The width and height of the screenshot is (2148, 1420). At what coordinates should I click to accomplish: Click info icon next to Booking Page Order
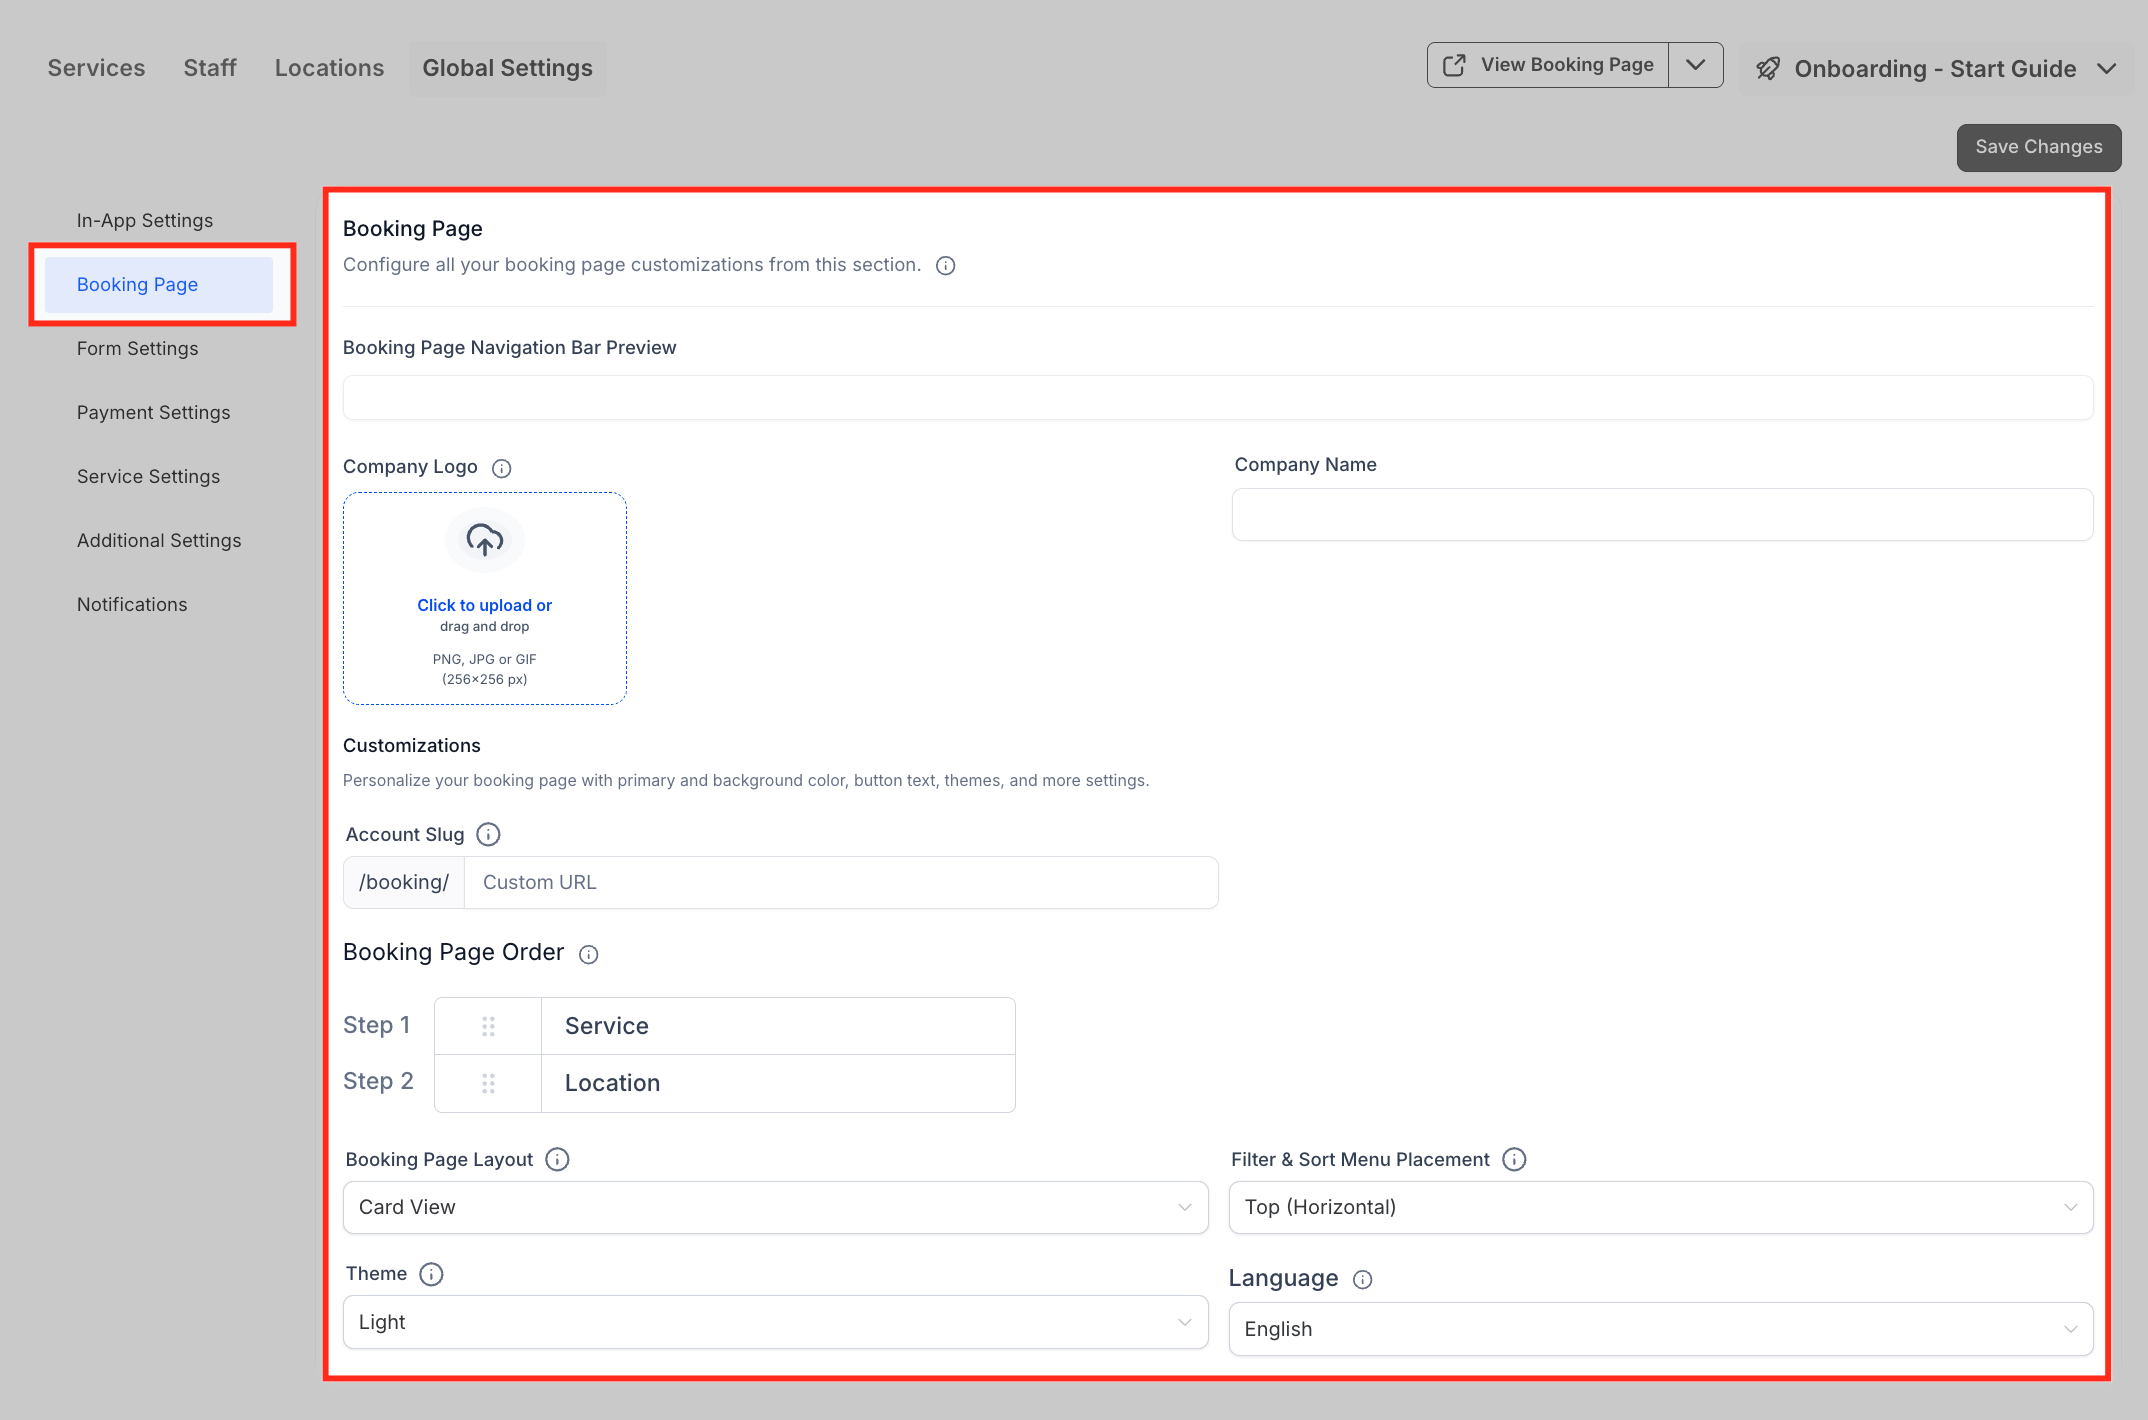click(x=589, y=954)
